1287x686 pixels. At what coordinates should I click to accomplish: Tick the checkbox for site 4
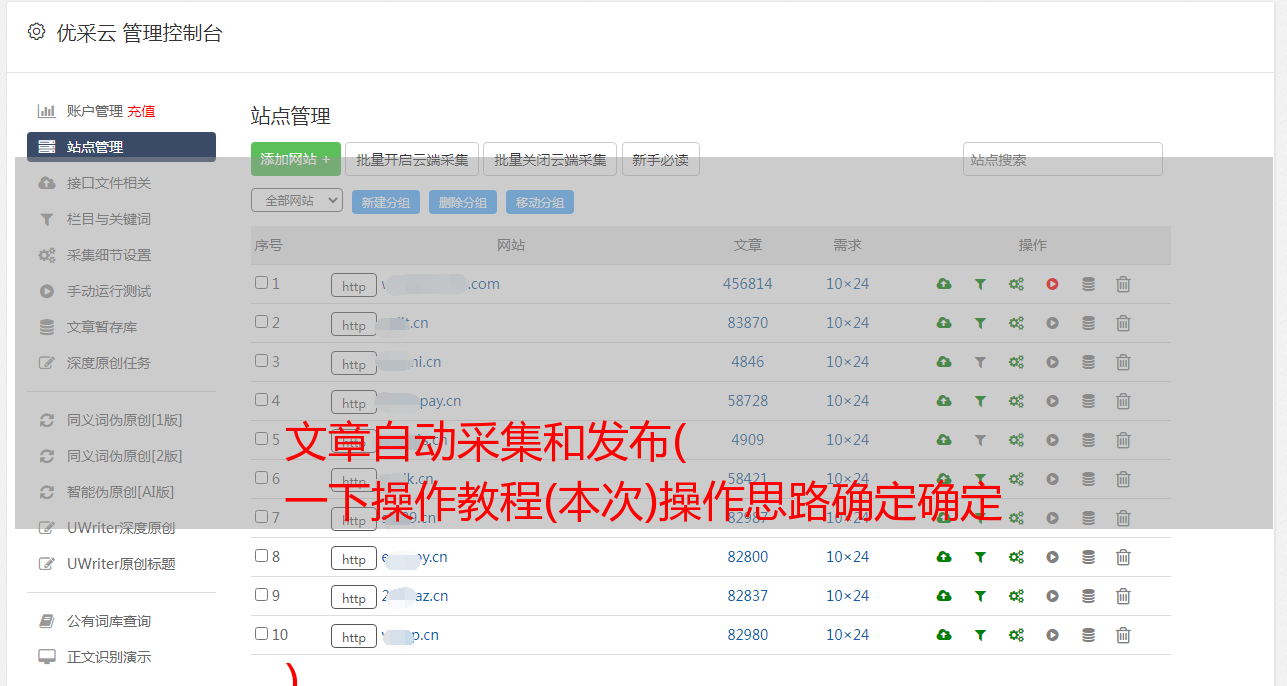[261, 400]
